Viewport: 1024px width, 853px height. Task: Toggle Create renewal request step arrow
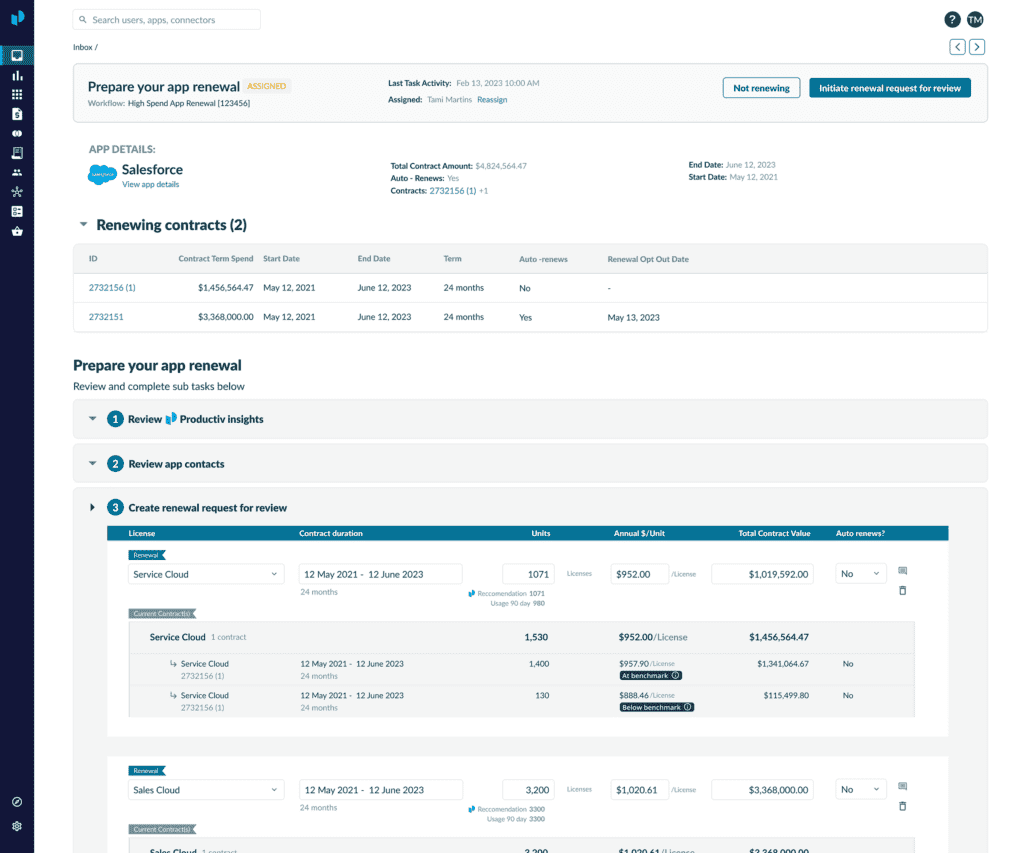[x=93, y=507]
